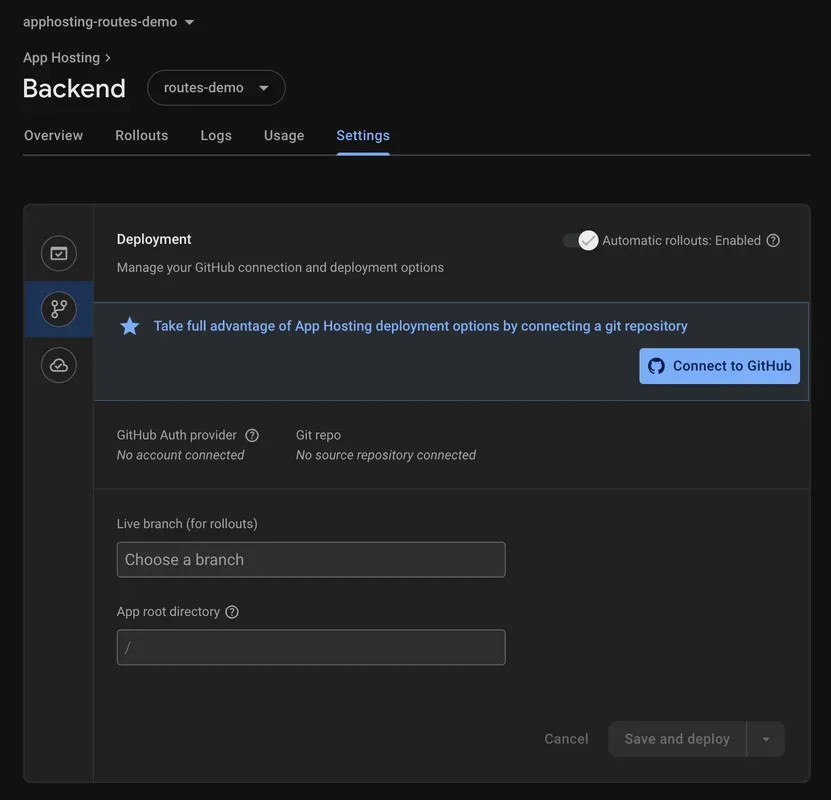Click into the App root directory input
831x800 pixels.
pyautogui.click(x=311, y=647)
